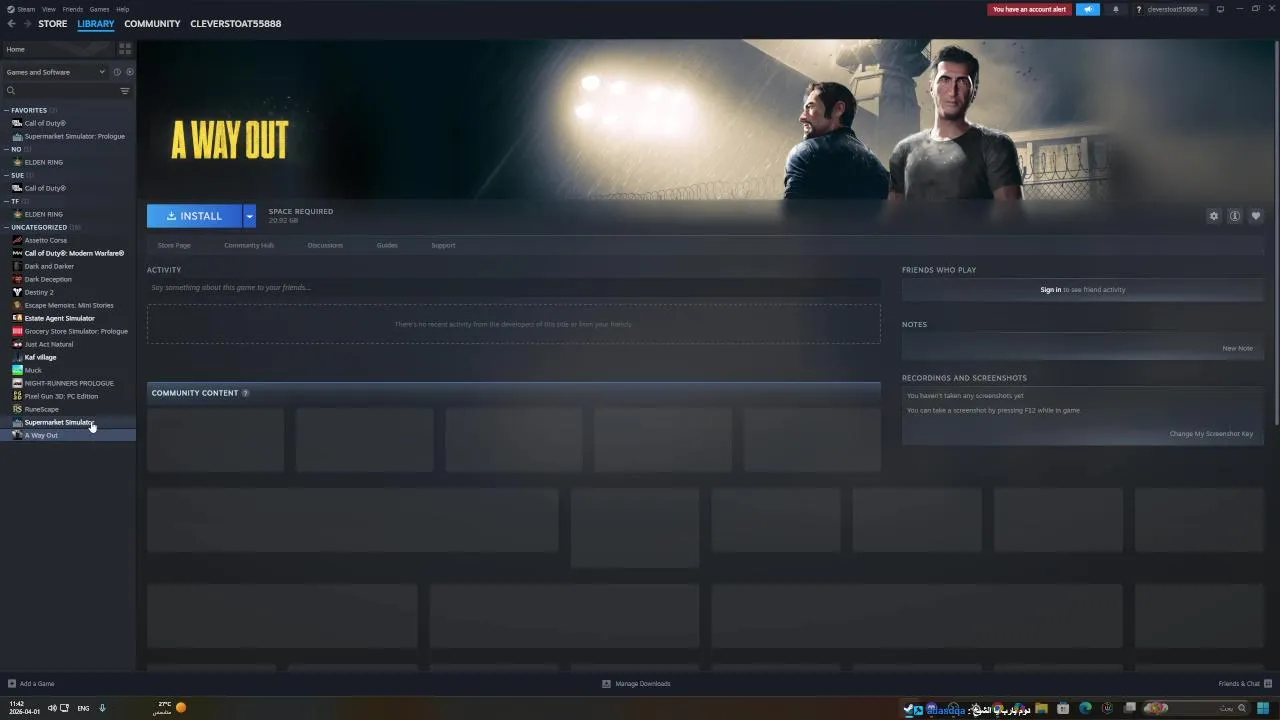
Task: Click the library search magnifier icon
Action: click(x=11, y=91)
